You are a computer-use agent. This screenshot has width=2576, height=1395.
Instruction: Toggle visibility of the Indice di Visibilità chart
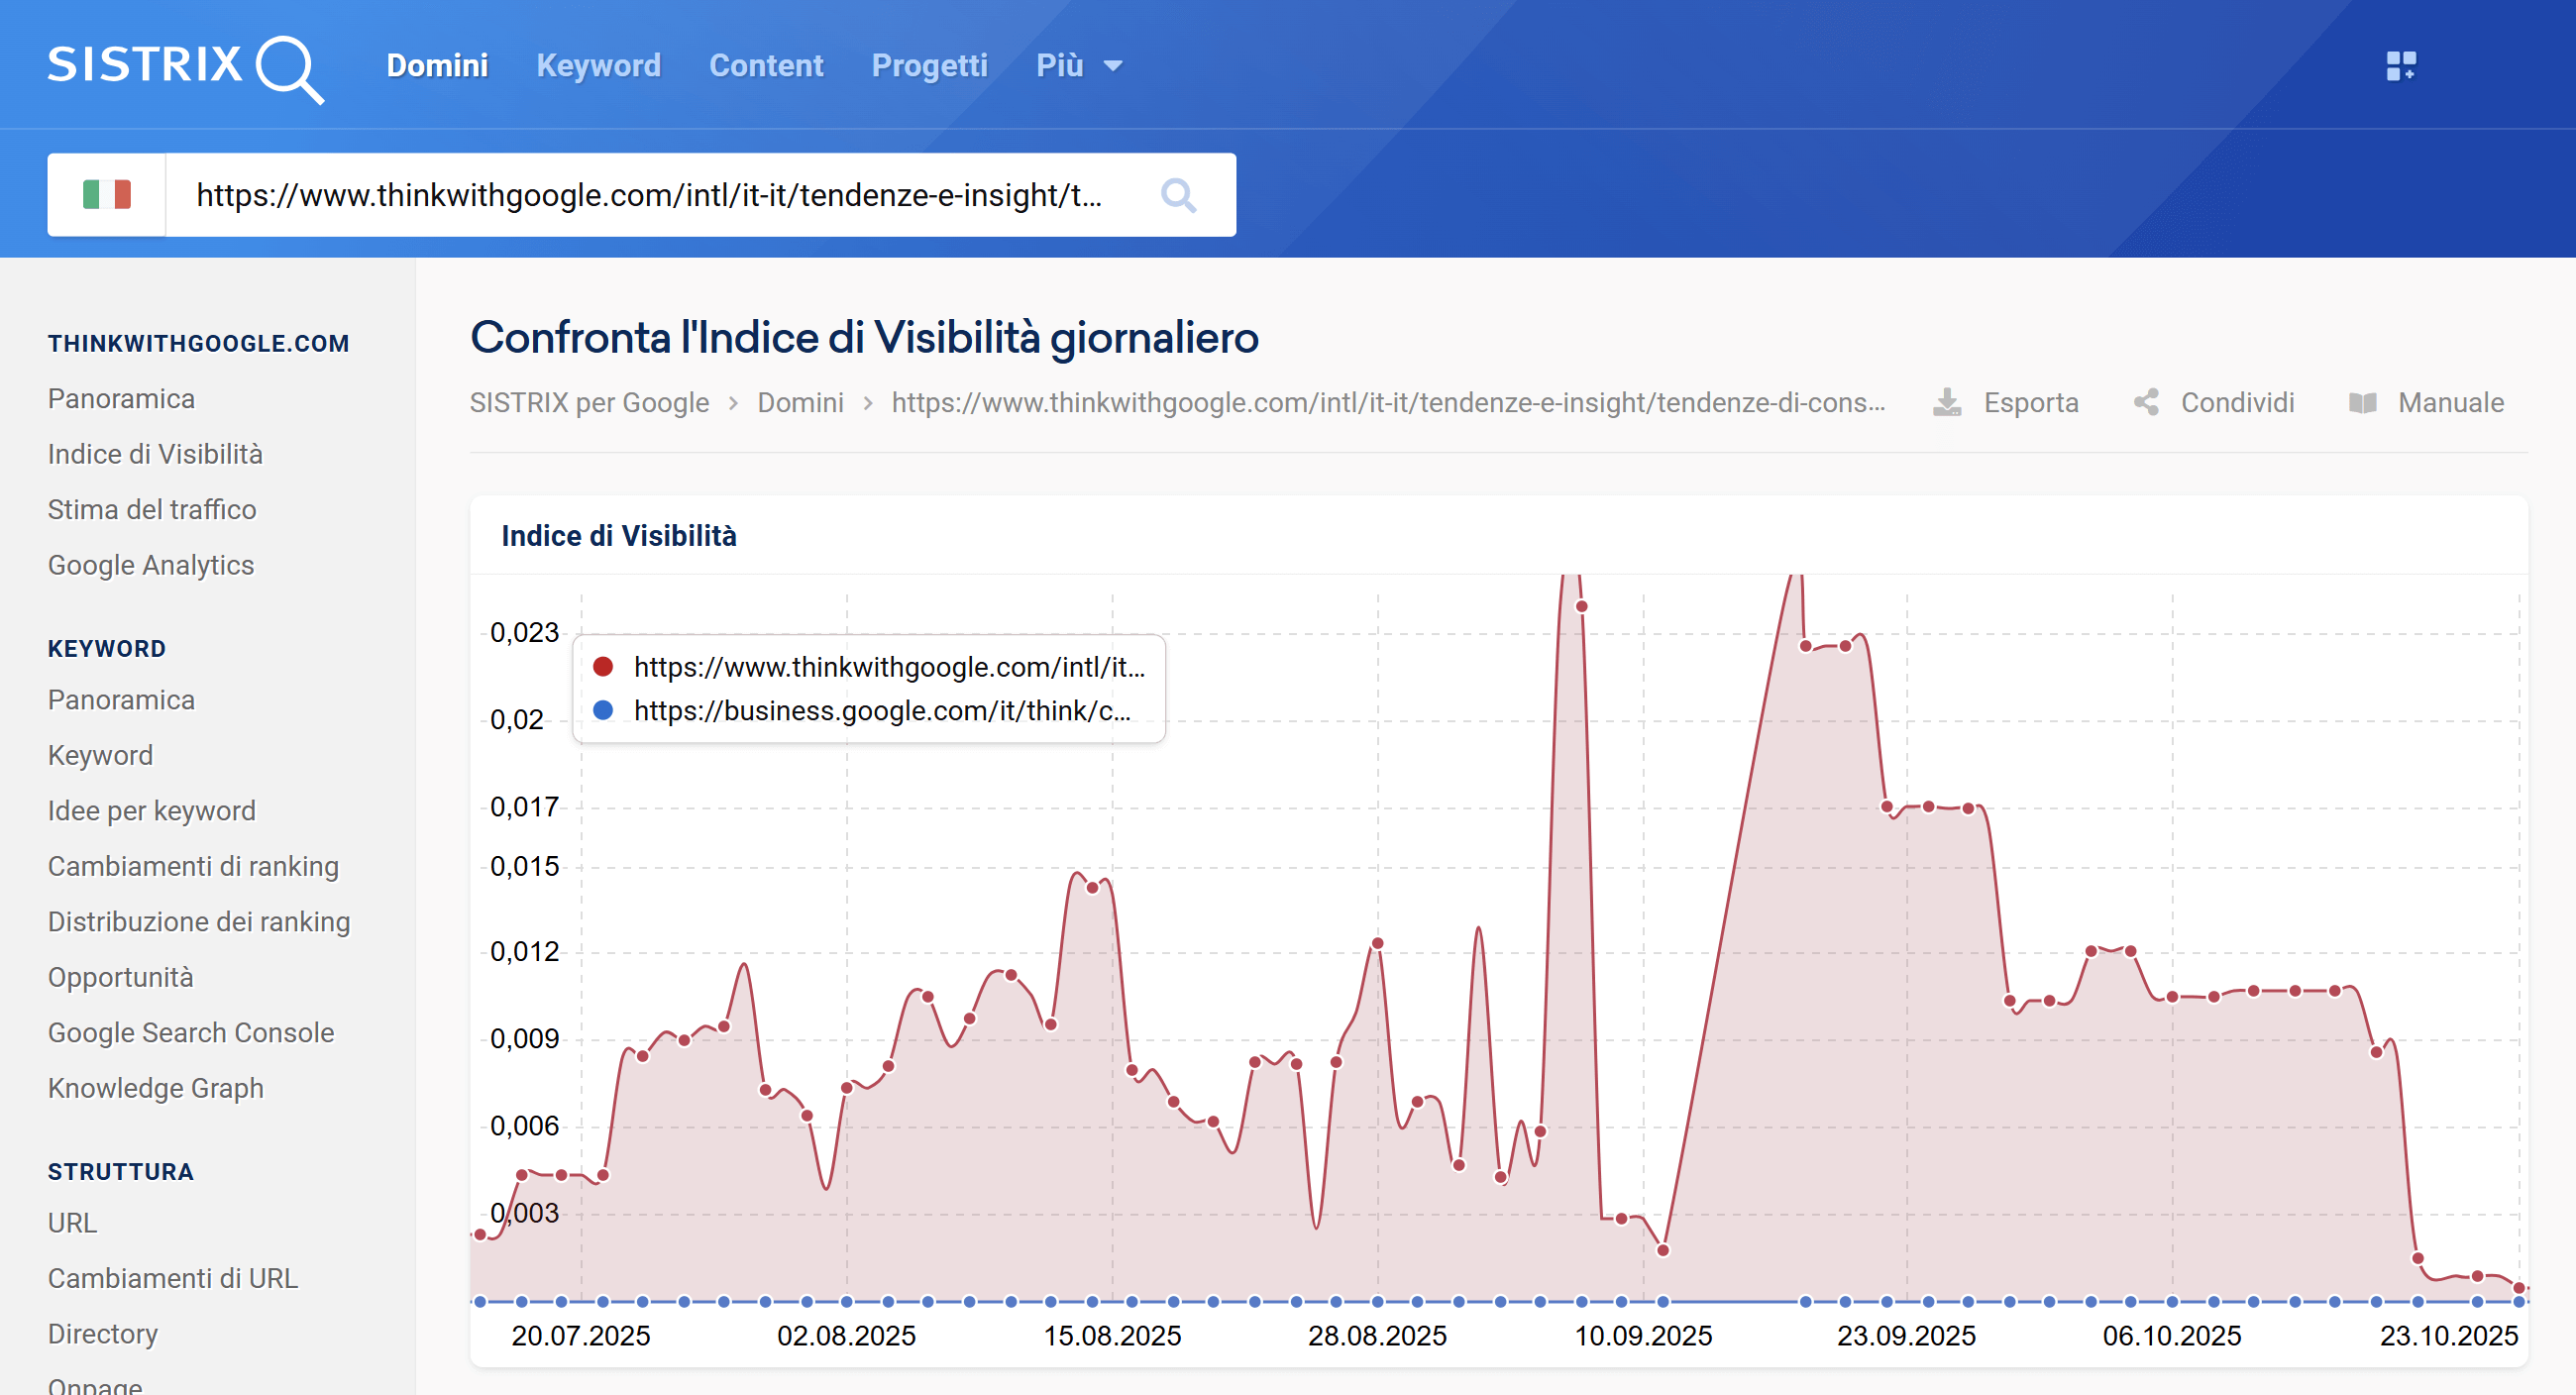618,535
